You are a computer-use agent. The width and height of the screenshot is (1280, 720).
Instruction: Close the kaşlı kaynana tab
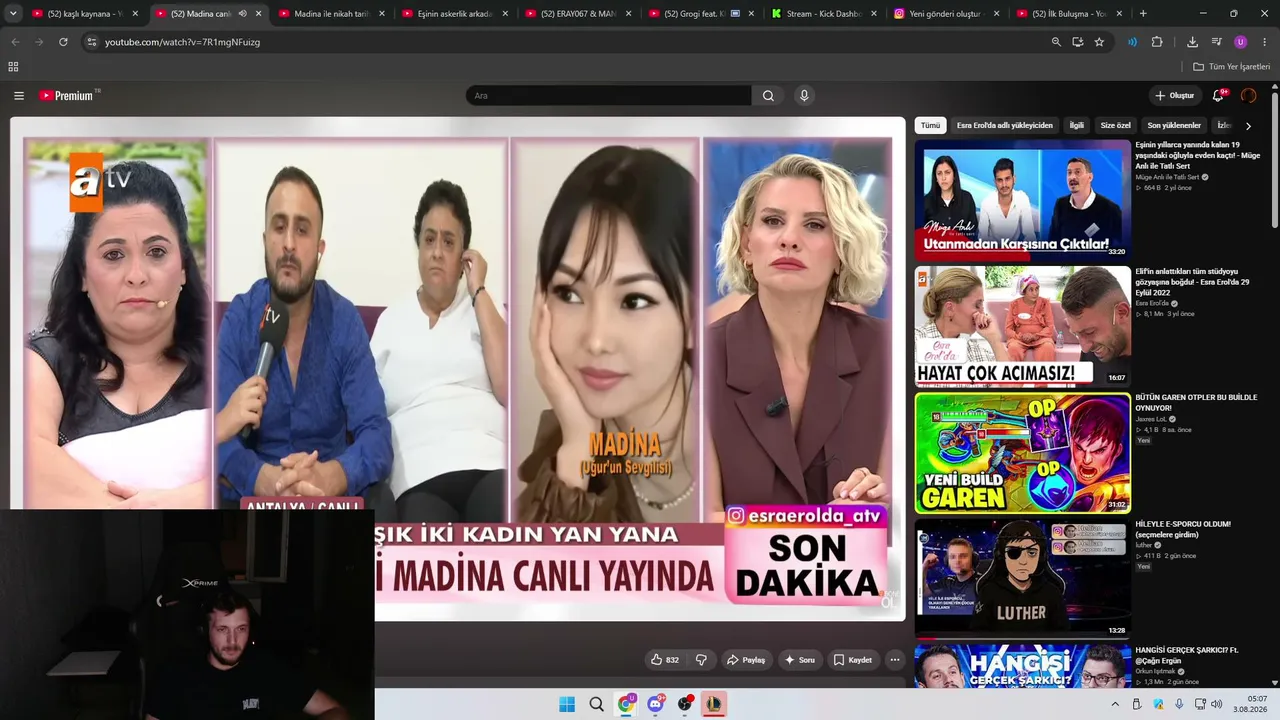click(x=135, y=14)
